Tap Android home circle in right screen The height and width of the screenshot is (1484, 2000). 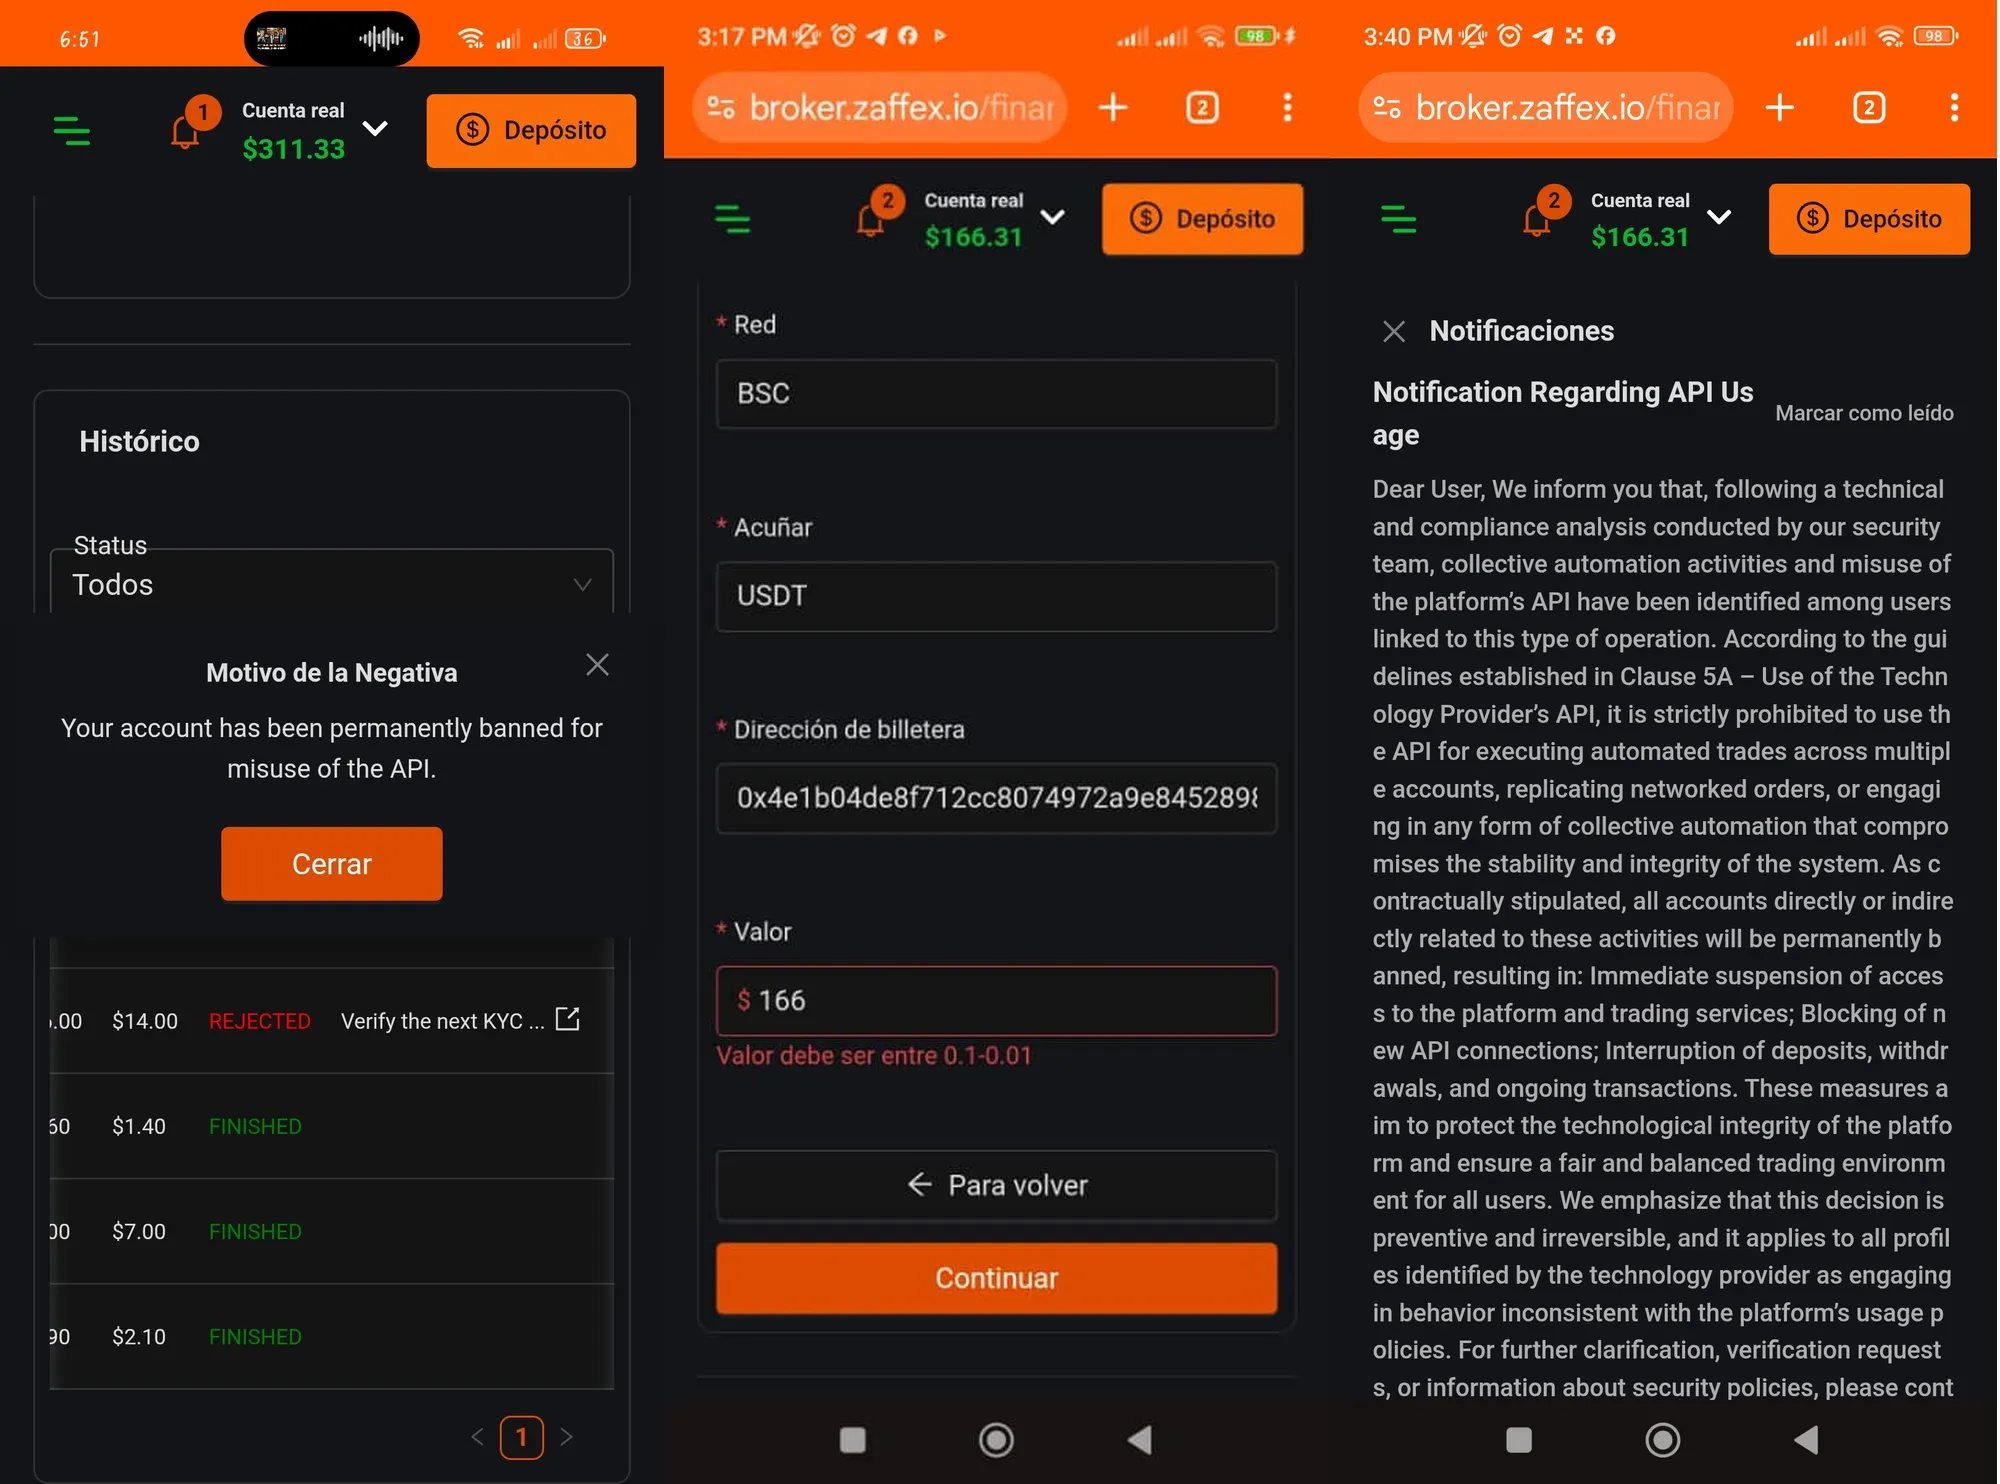[x=1662, y=1439]
